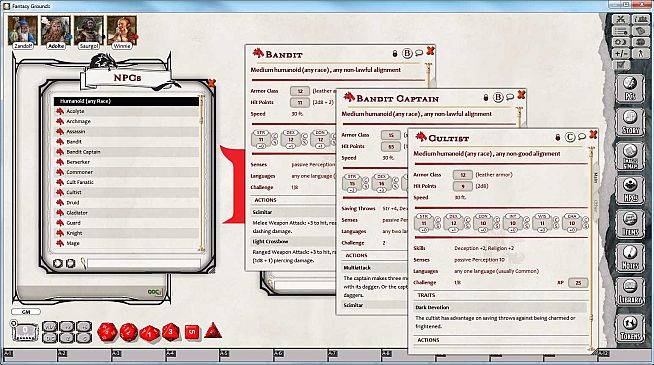Select the Humanoid (any Race) group header
Viewport: 654px width, 365px height.
click(126, 101)
